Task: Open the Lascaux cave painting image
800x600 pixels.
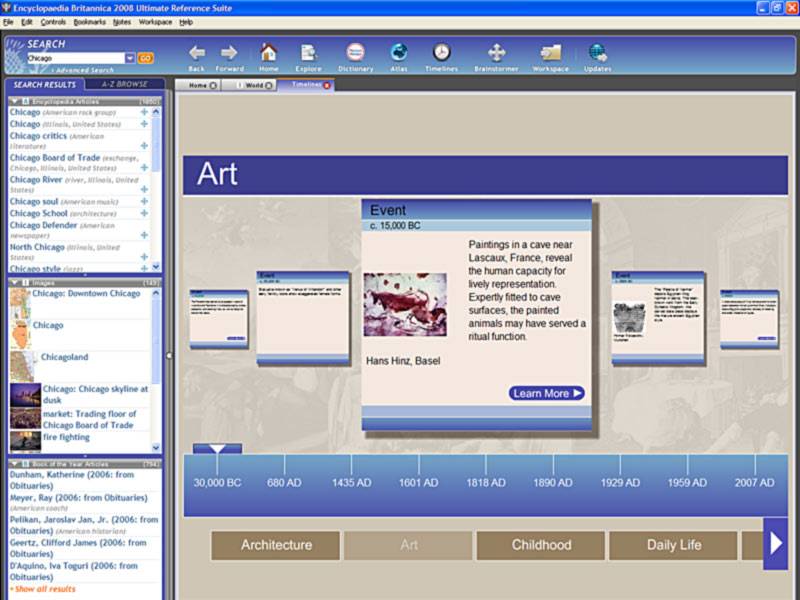Action: coord(405,305)
